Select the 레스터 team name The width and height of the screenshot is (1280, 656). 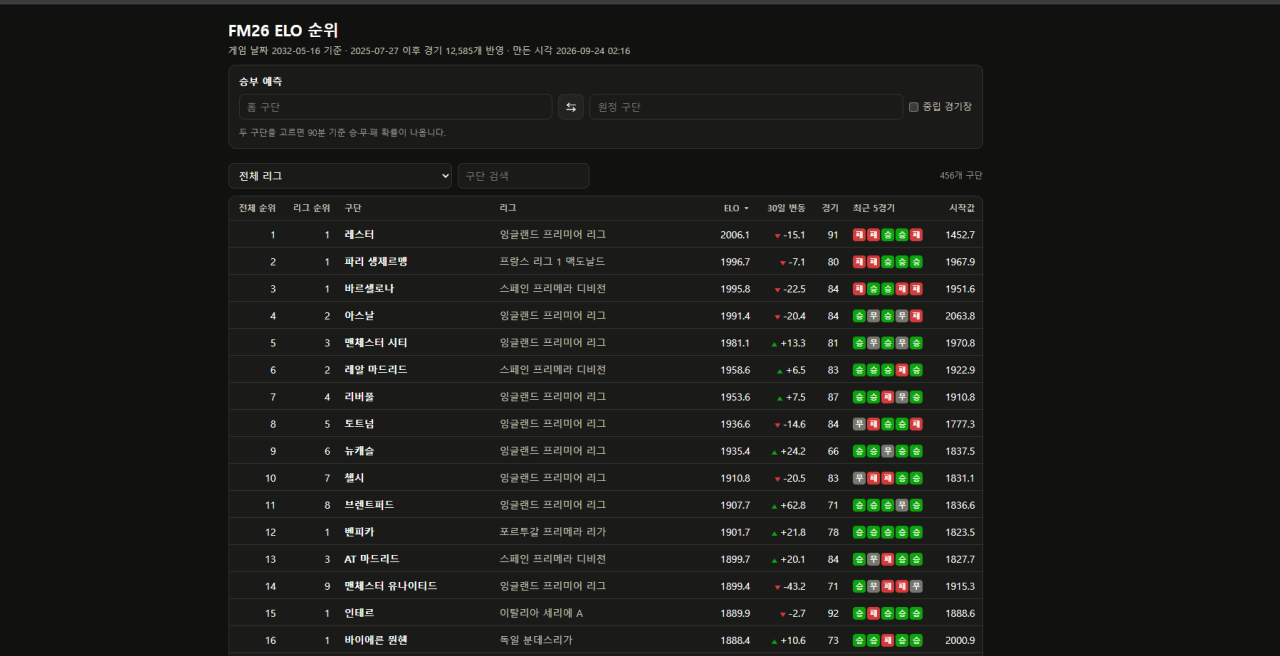pyautogui.click(x=359, y=235)
